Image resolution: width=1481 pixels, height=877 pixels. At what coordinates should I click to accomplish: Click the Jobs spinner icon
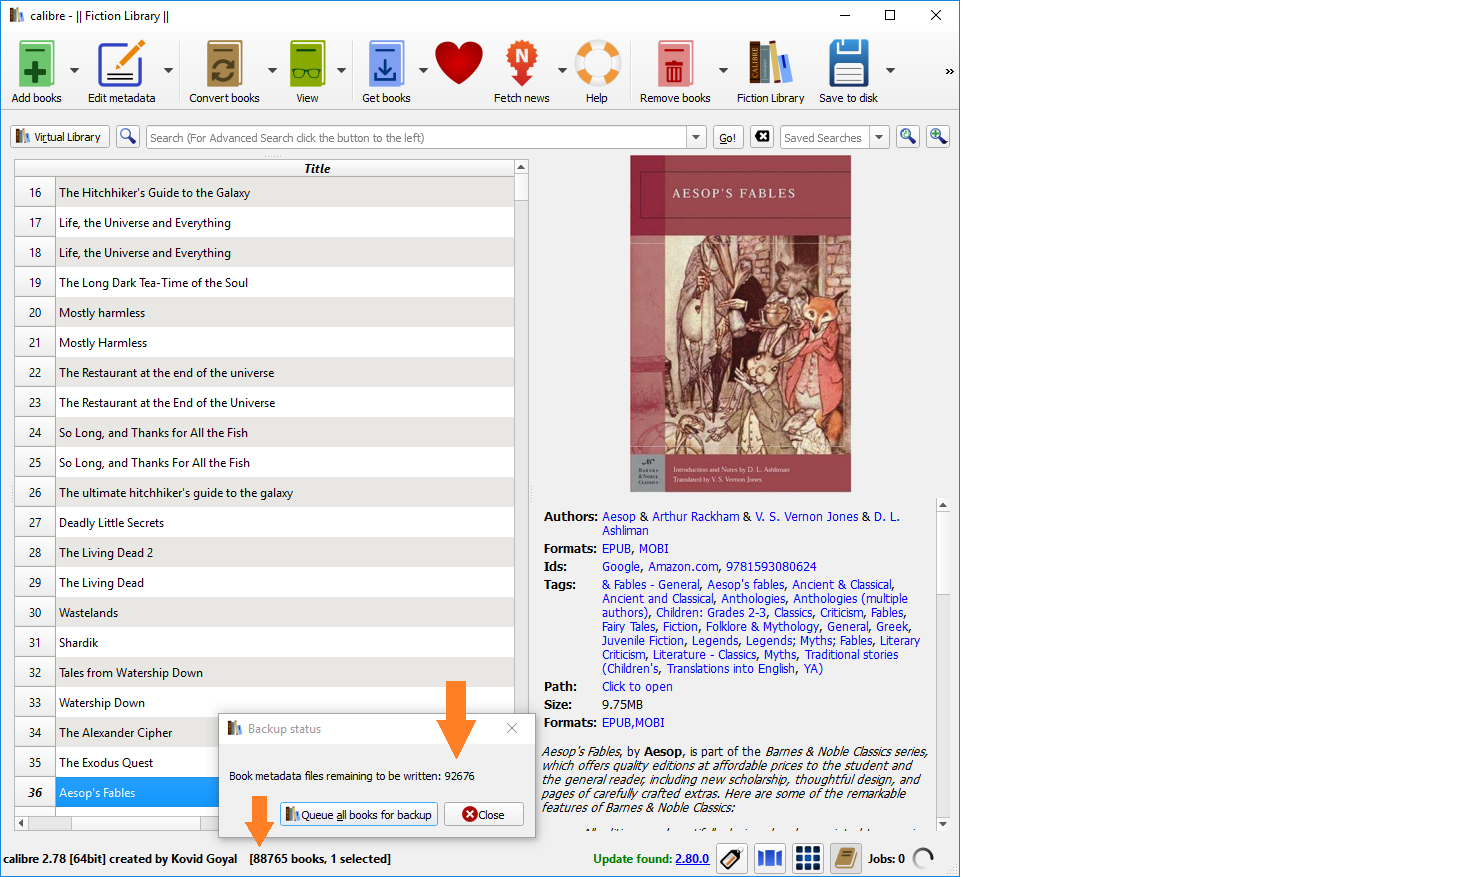(x=923, y=858)
